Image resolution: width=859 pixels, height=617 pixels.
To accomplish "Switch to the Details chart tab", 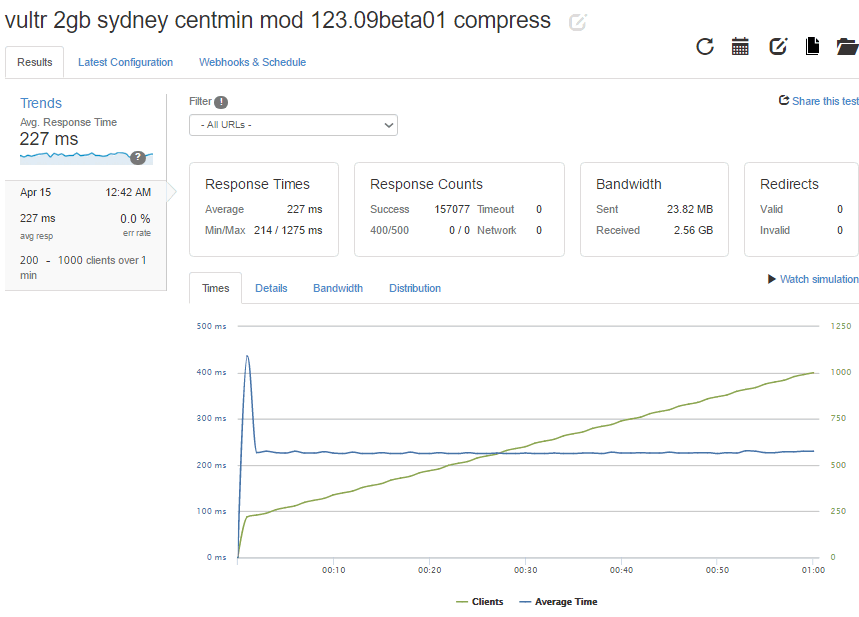I will click(x=271, y=288).
